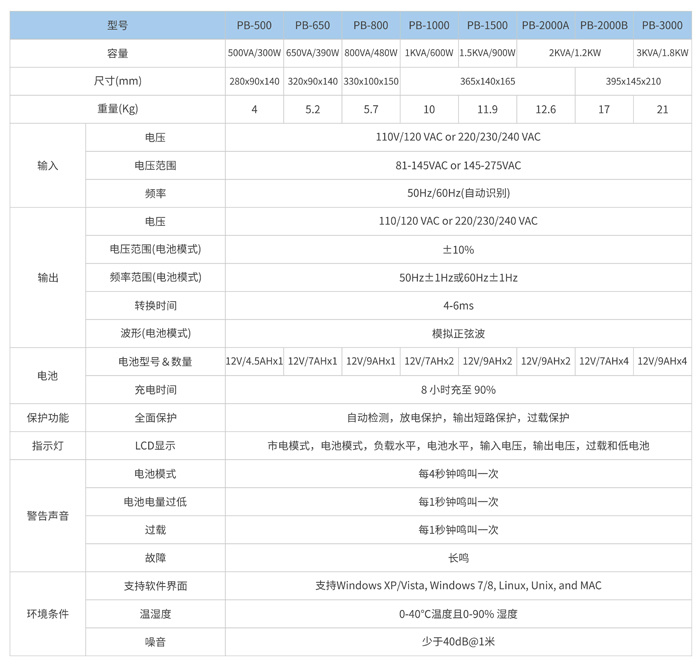Click the PB-2000B header cell
This screenshot has height=666, width=700.
[604, 25]
